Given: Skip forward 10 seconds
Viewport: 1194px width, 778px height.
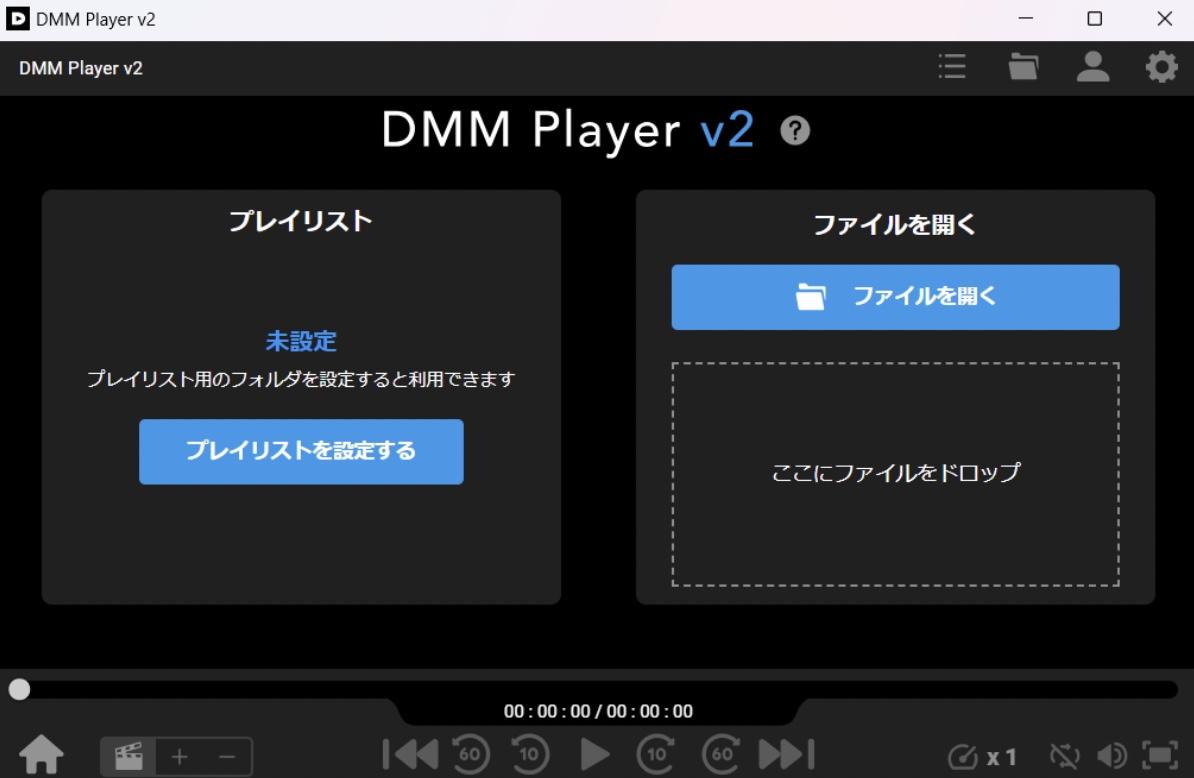Looking at the screenshot, I should pos(656,754).
